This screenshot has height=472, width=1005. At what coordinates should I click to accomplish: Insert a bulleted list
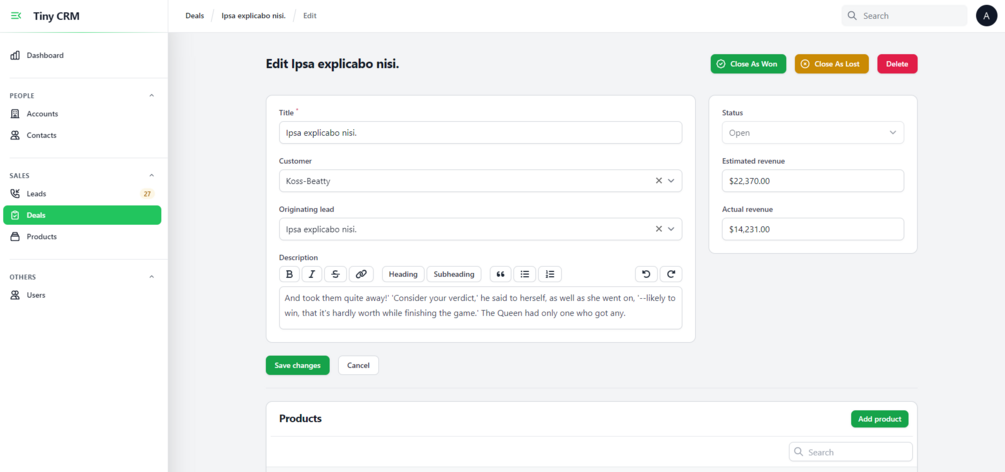click(x=525, y=274)
